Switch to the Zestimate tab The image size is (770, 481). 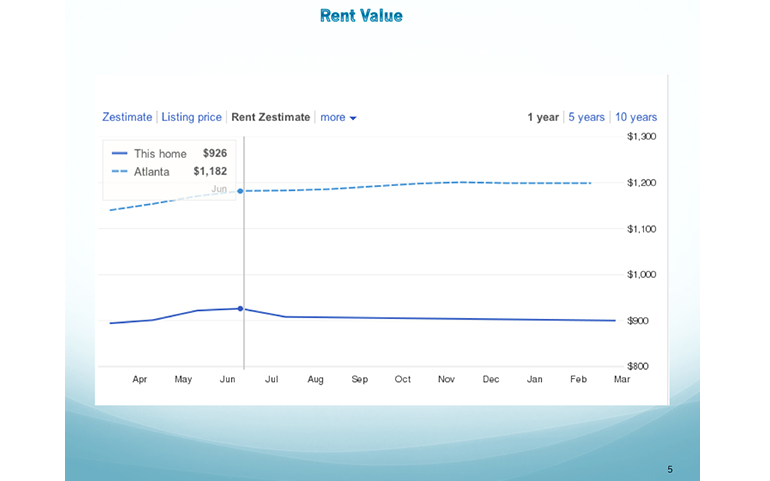127,117
